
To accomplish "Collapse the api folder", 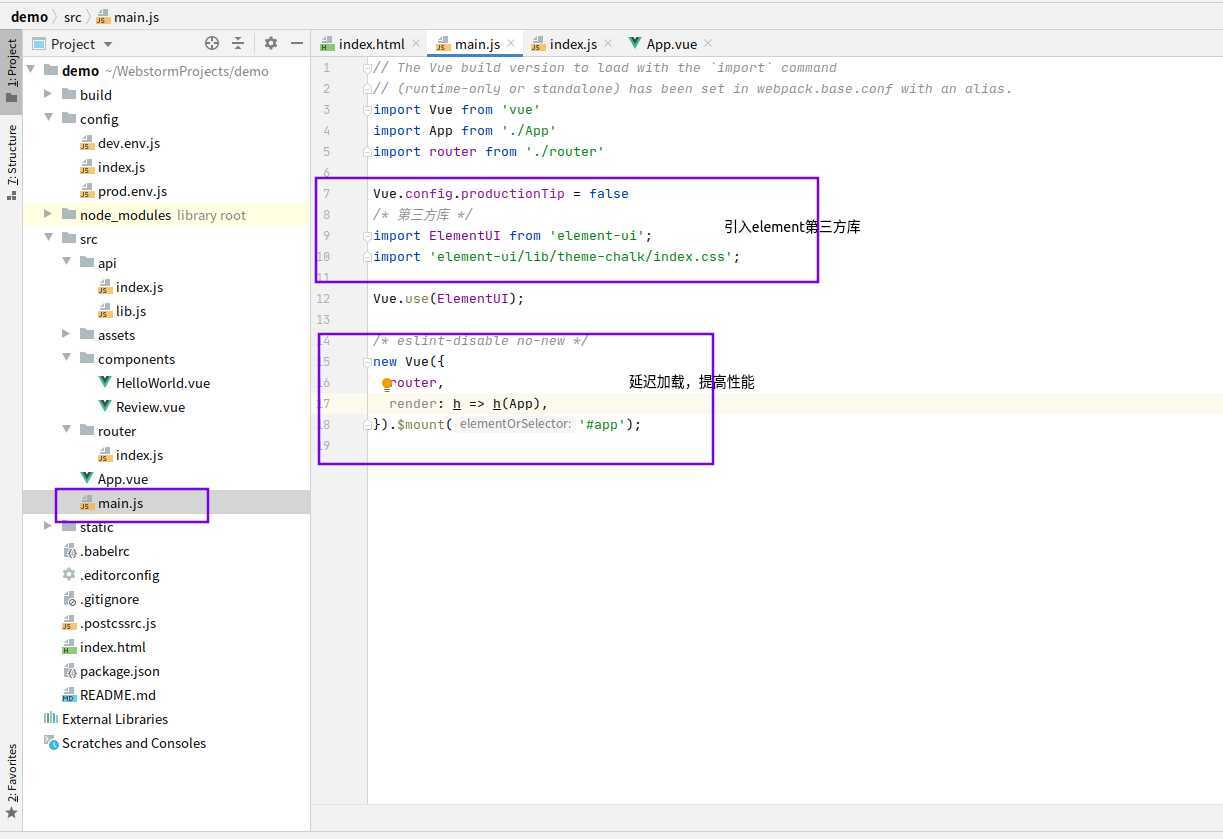I will [66, 263].
